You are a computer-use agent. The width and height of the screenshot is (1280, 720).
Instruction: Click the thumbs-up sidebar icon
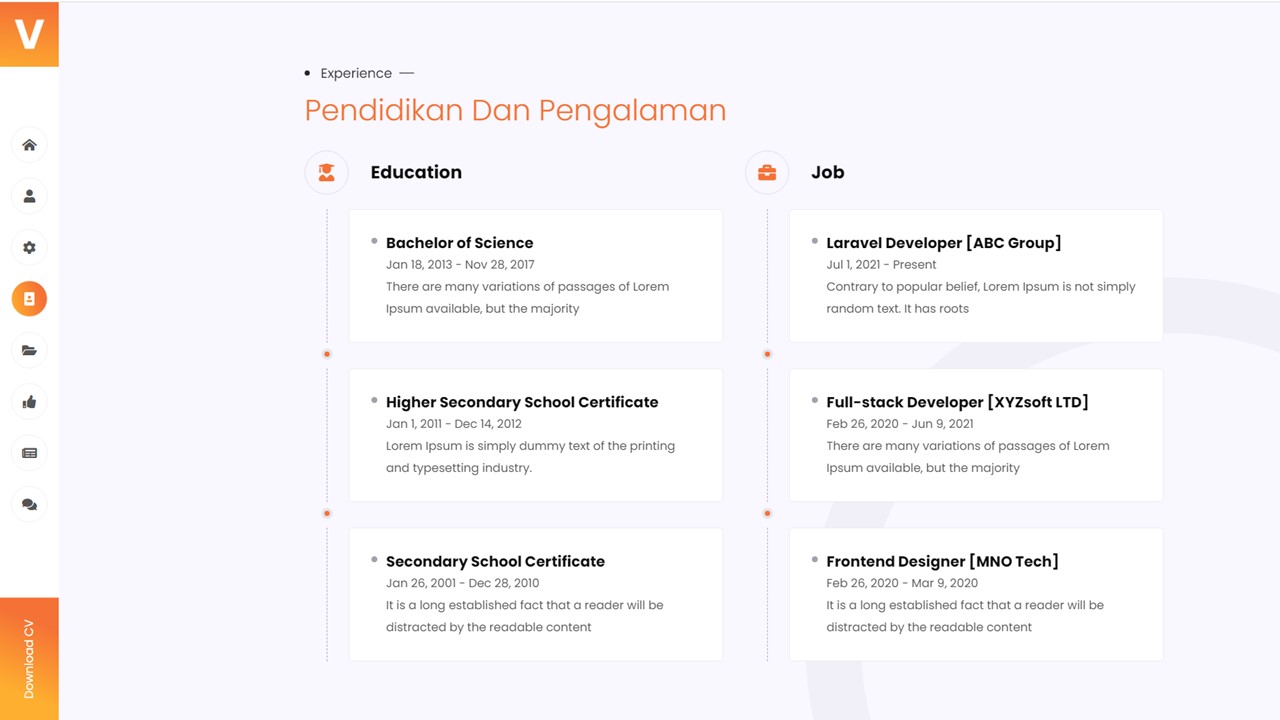click(x=29, y=402)
